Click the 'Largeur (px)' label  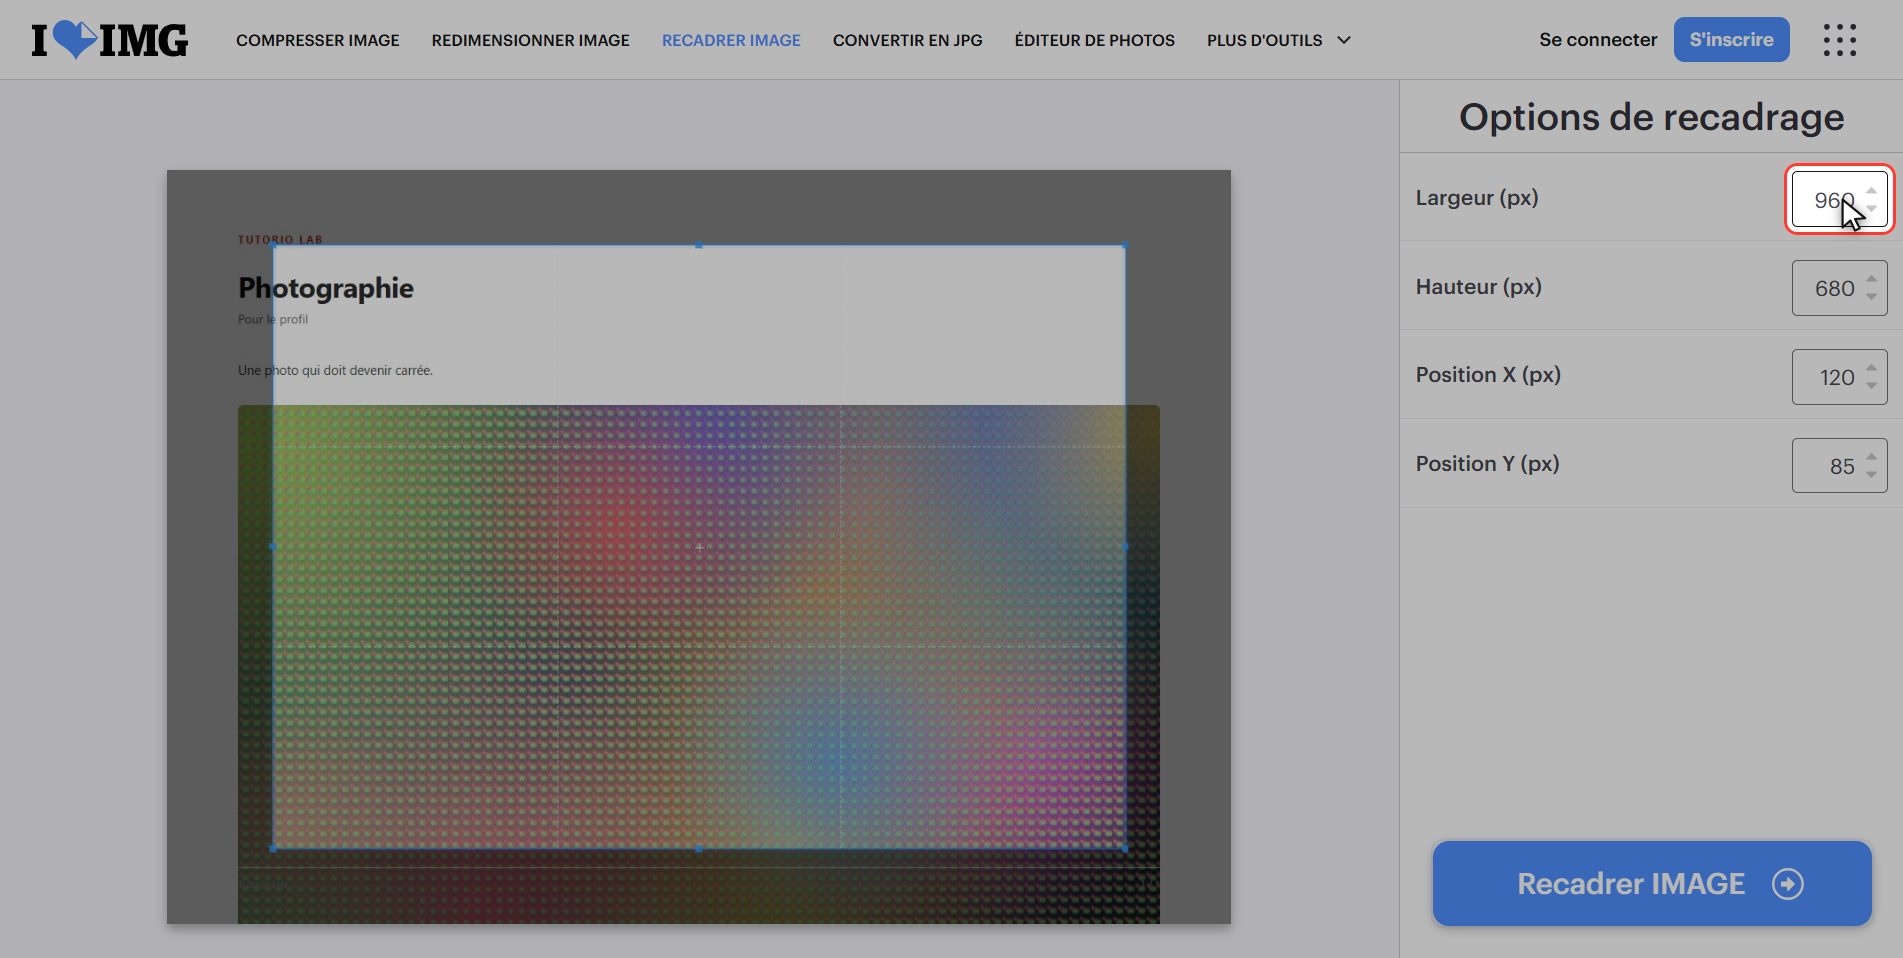[1477, 198]
